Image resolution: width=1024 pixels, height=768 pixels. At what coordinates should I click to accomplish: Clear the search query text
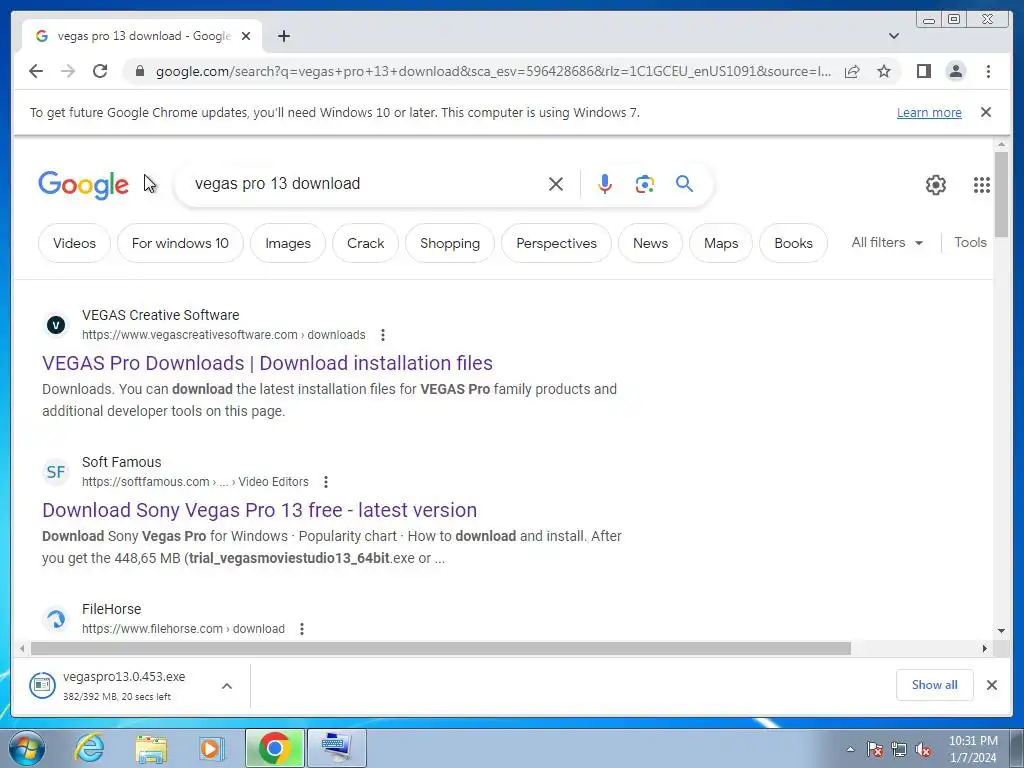pyautogui.click(x=556, y=184)
